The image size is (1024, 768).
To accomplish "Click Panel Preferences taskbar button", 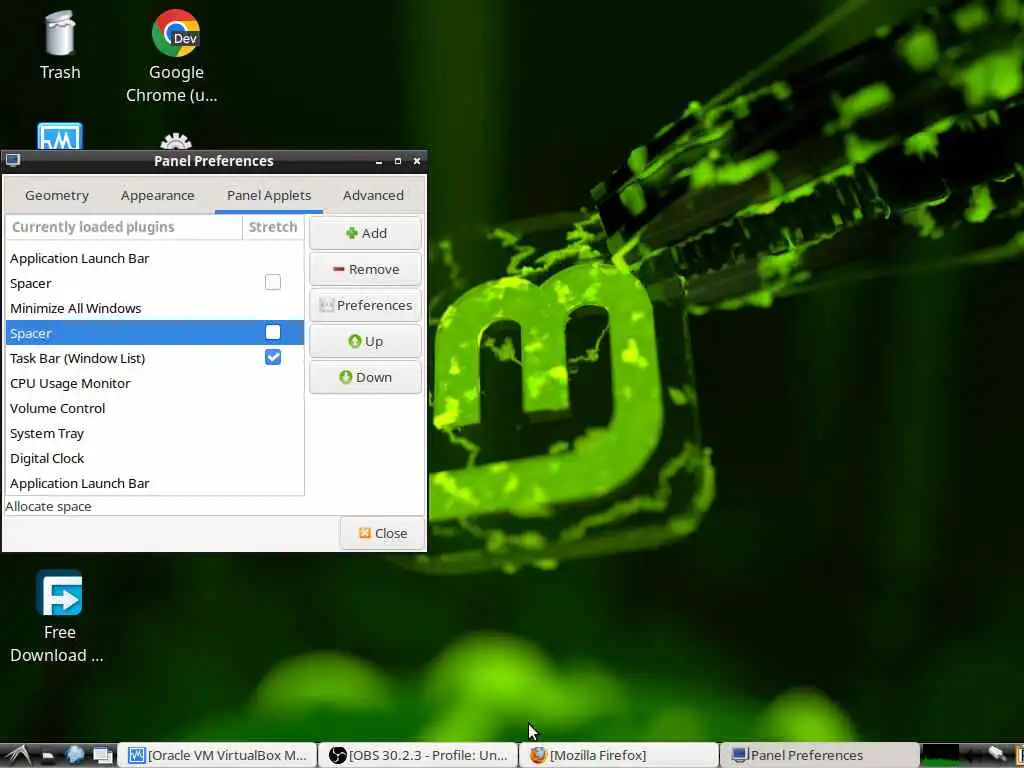I will [x=820, y=755].
